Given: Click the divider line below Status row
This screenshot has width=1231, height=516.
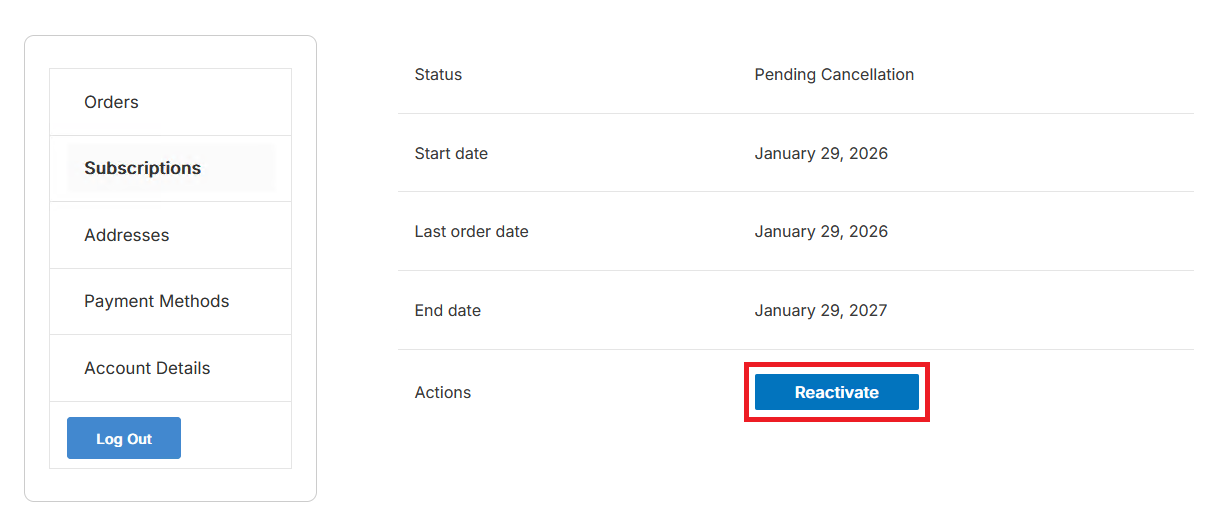Looking at the screenshot, I should pyautogui.click(x=795, y=113).
